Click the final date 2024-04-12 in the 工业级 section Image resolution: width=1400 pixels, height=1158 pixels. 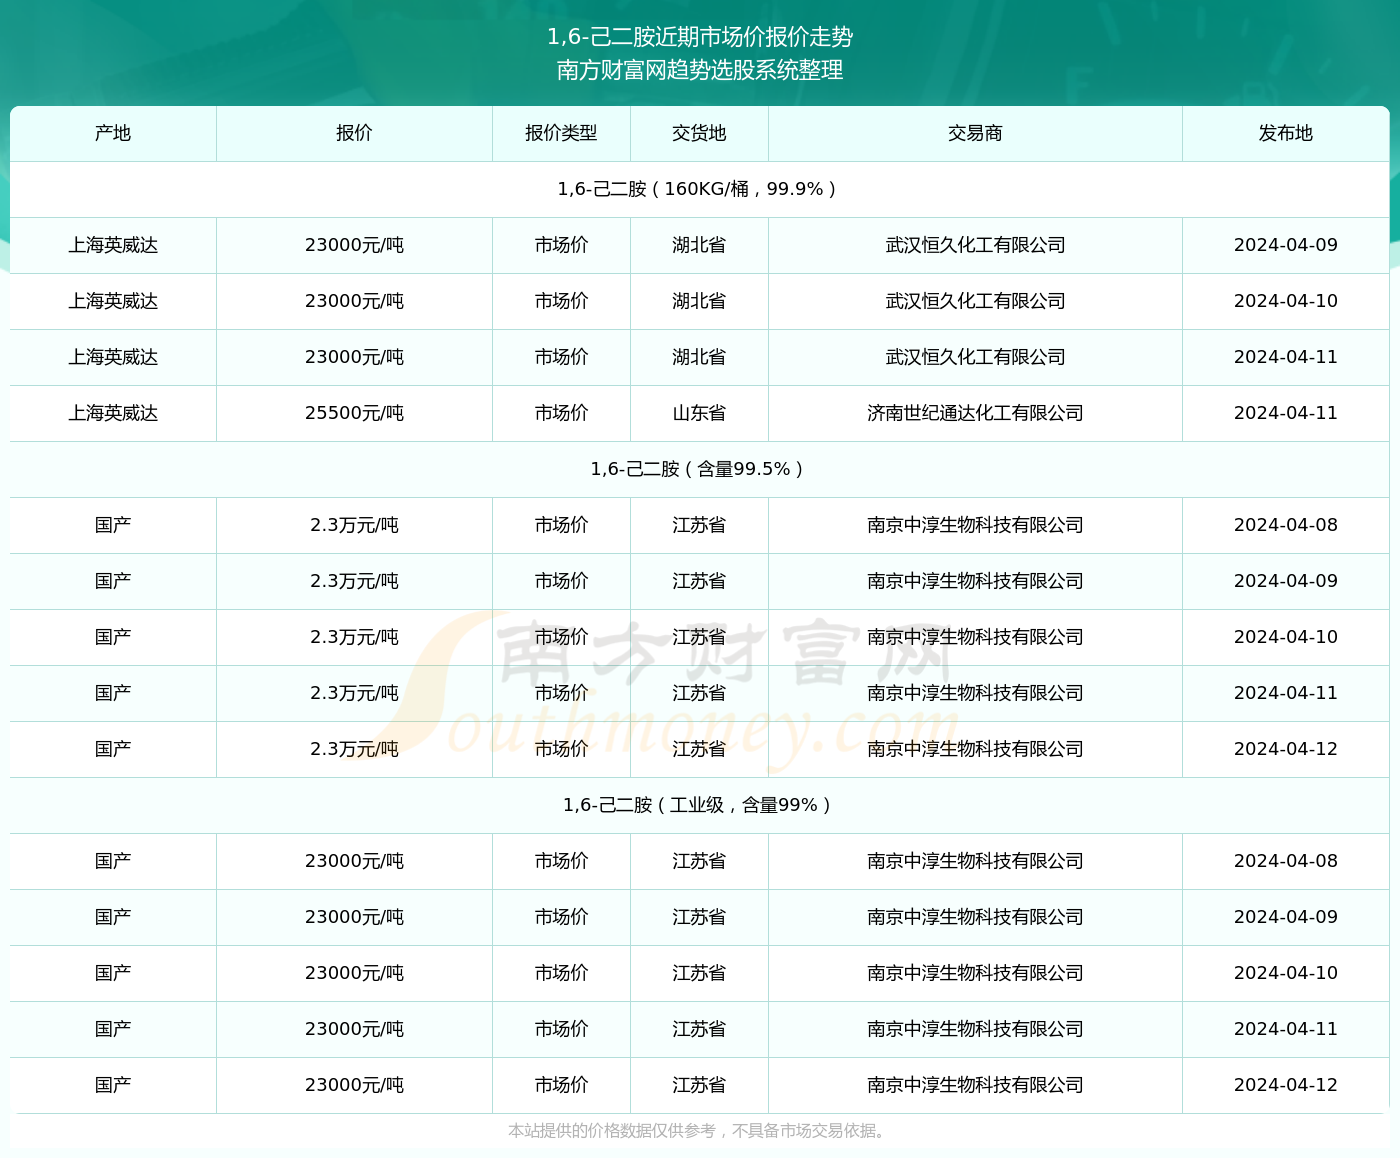pyautogui.click(x=1285, y=1085)
